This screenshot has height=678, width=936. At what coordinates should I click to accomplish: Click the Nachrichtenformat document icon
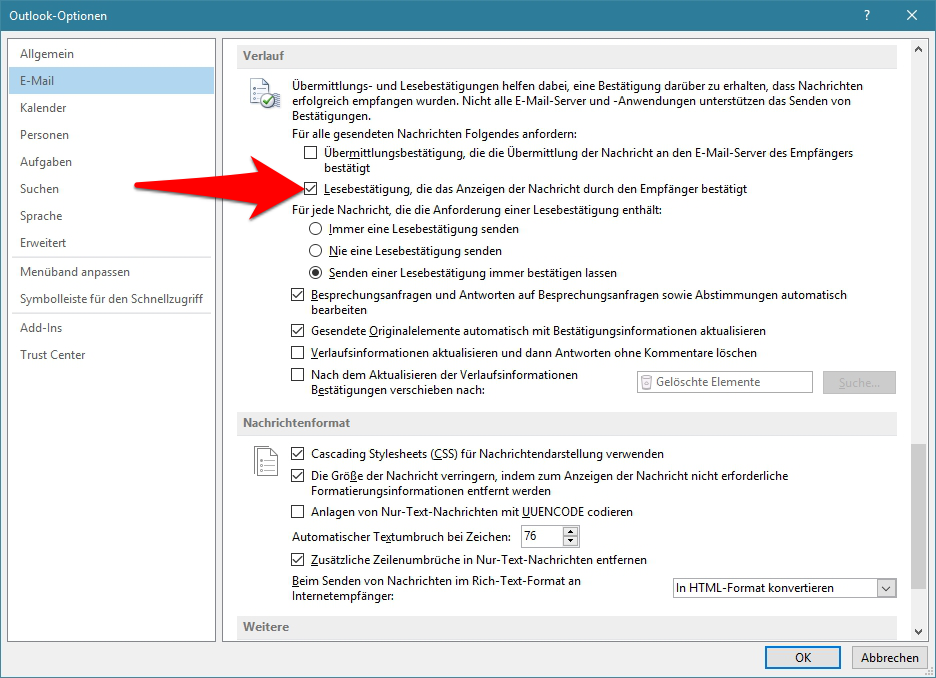[266, 461]
